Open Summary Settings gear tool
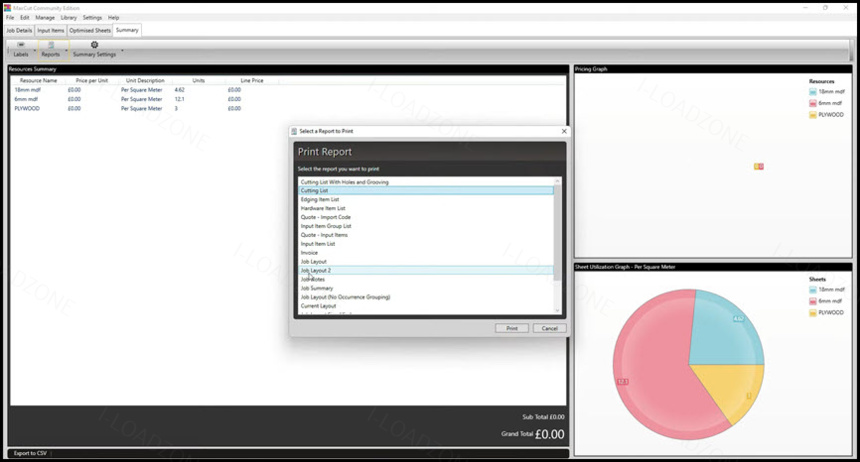 pos(94,49)
